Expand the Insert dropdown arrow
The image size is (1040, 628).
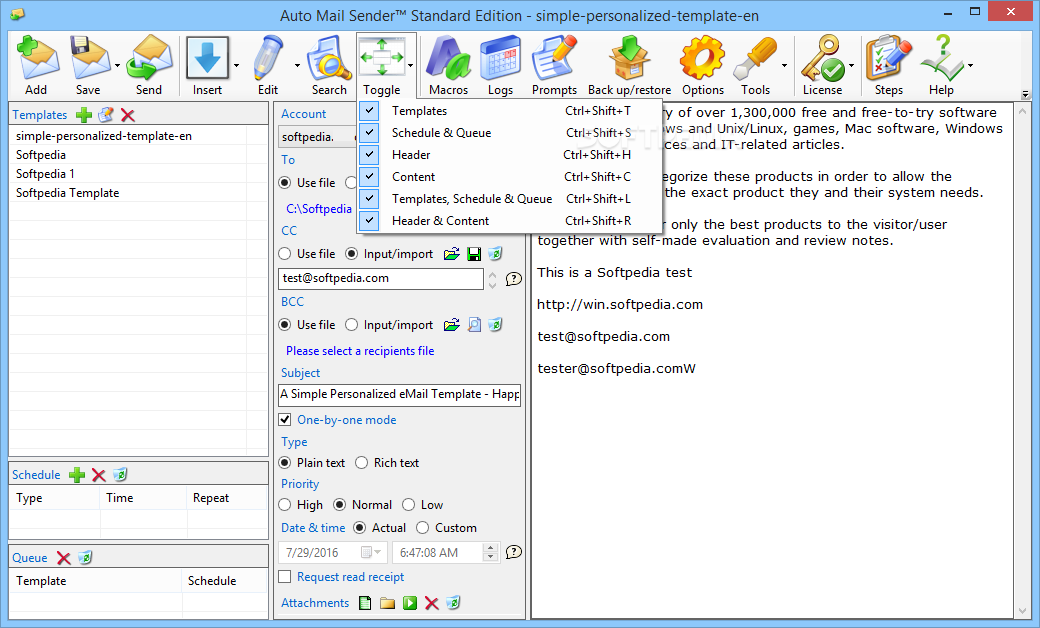tap(236, 66)
